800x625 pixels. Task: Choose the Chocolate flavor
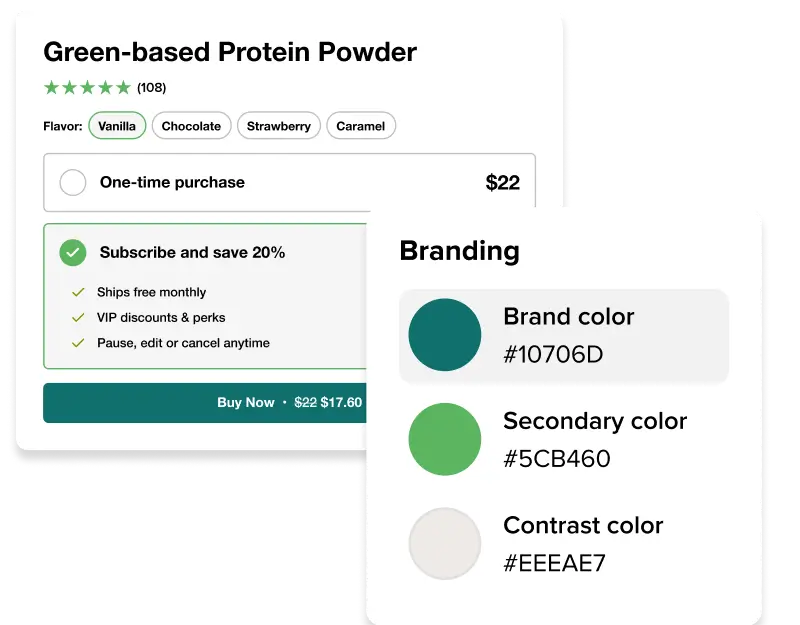click(x=192, y=126)
